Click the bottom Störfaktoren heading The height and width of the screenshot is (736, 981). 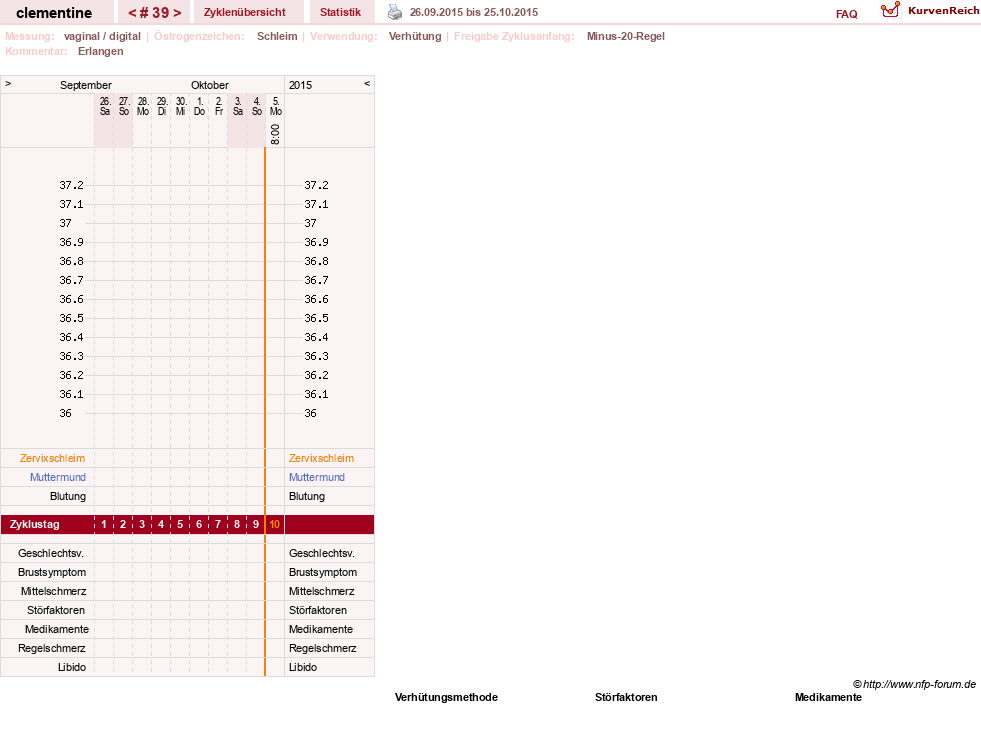(x=626, y=697)
